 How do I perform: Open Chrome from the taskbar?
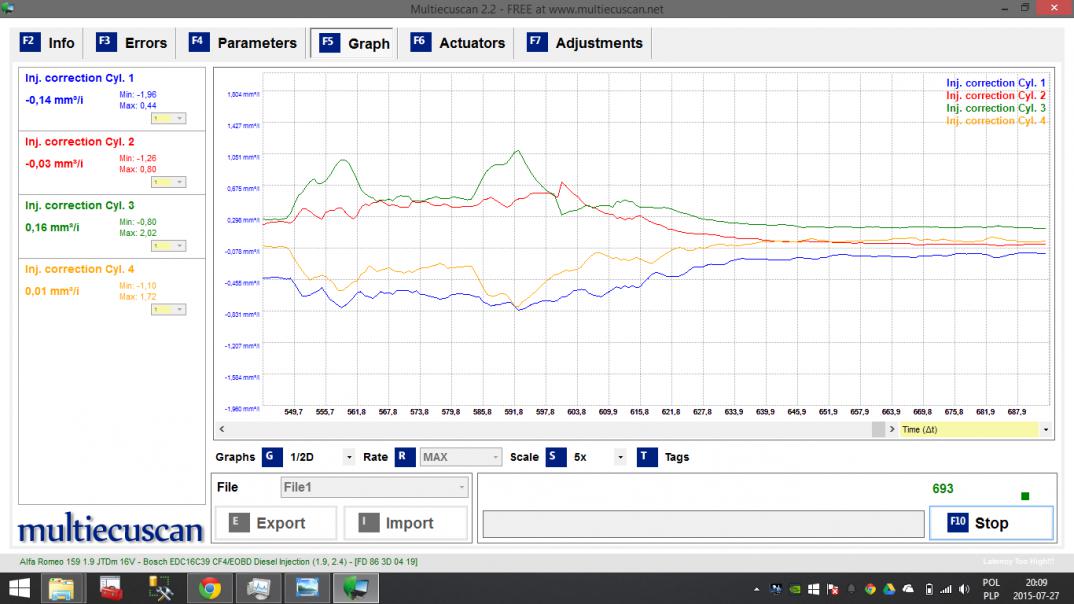[x=209, y=588]
